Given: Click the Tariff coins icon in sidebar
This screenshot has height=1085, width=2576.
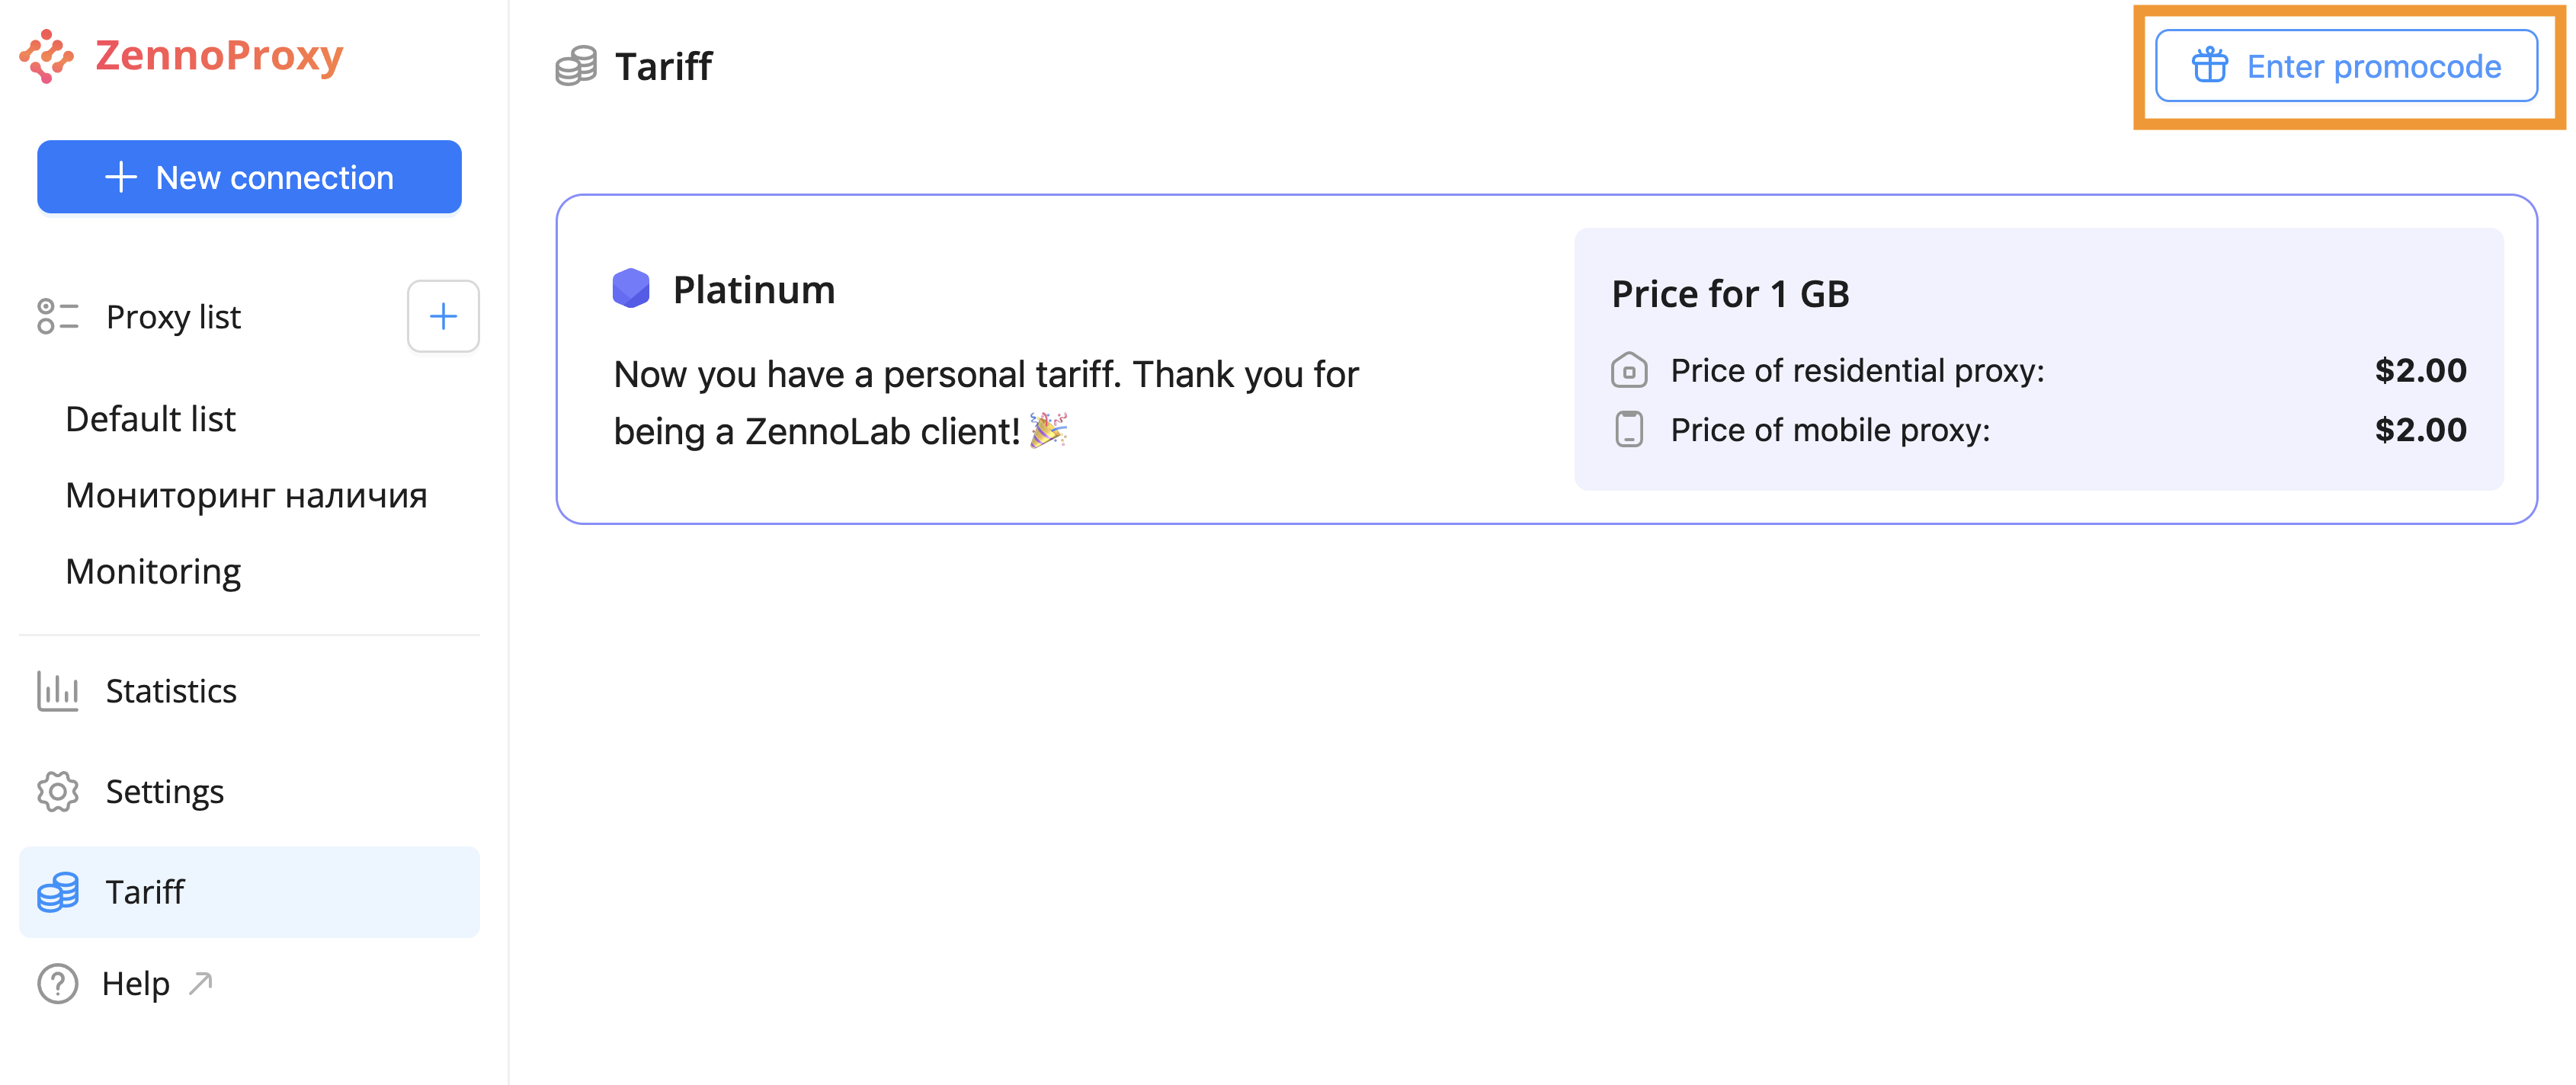Looking at the screenshot, I should pyautogui.click(x=57, y=892).
